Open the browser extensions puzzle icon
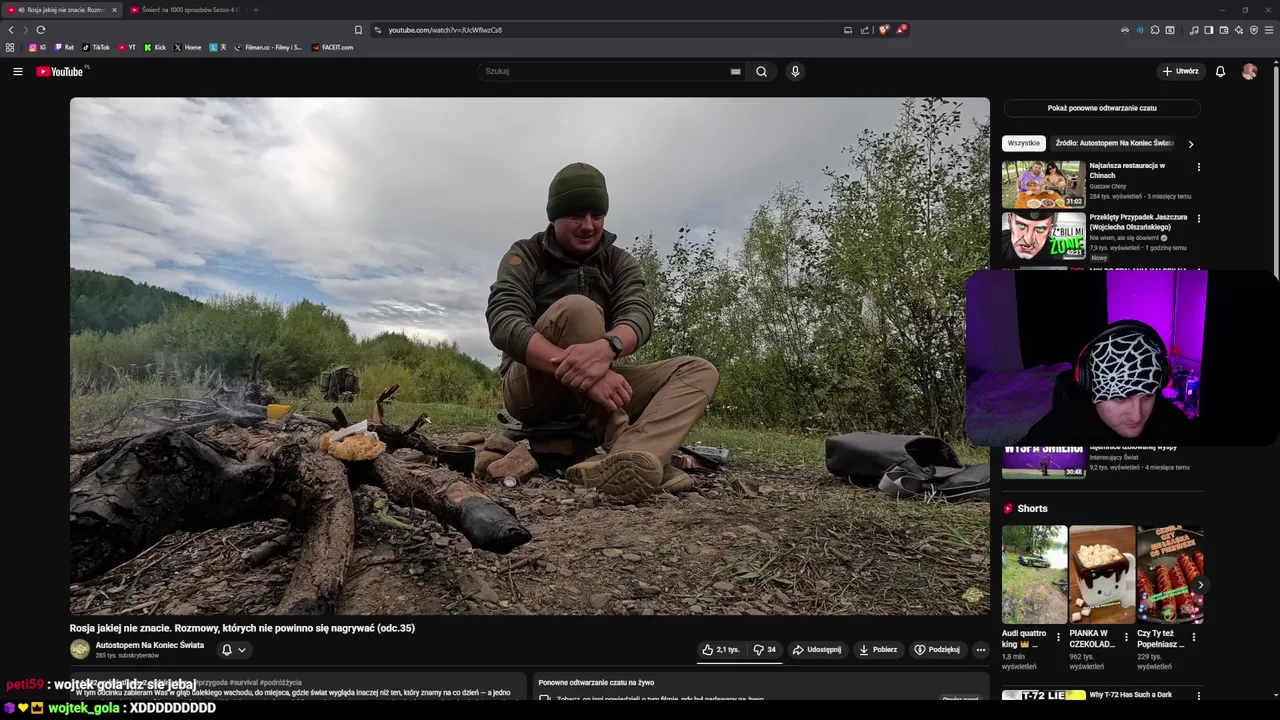This screenshot has width=1280, height=720. coord(1155,30)
